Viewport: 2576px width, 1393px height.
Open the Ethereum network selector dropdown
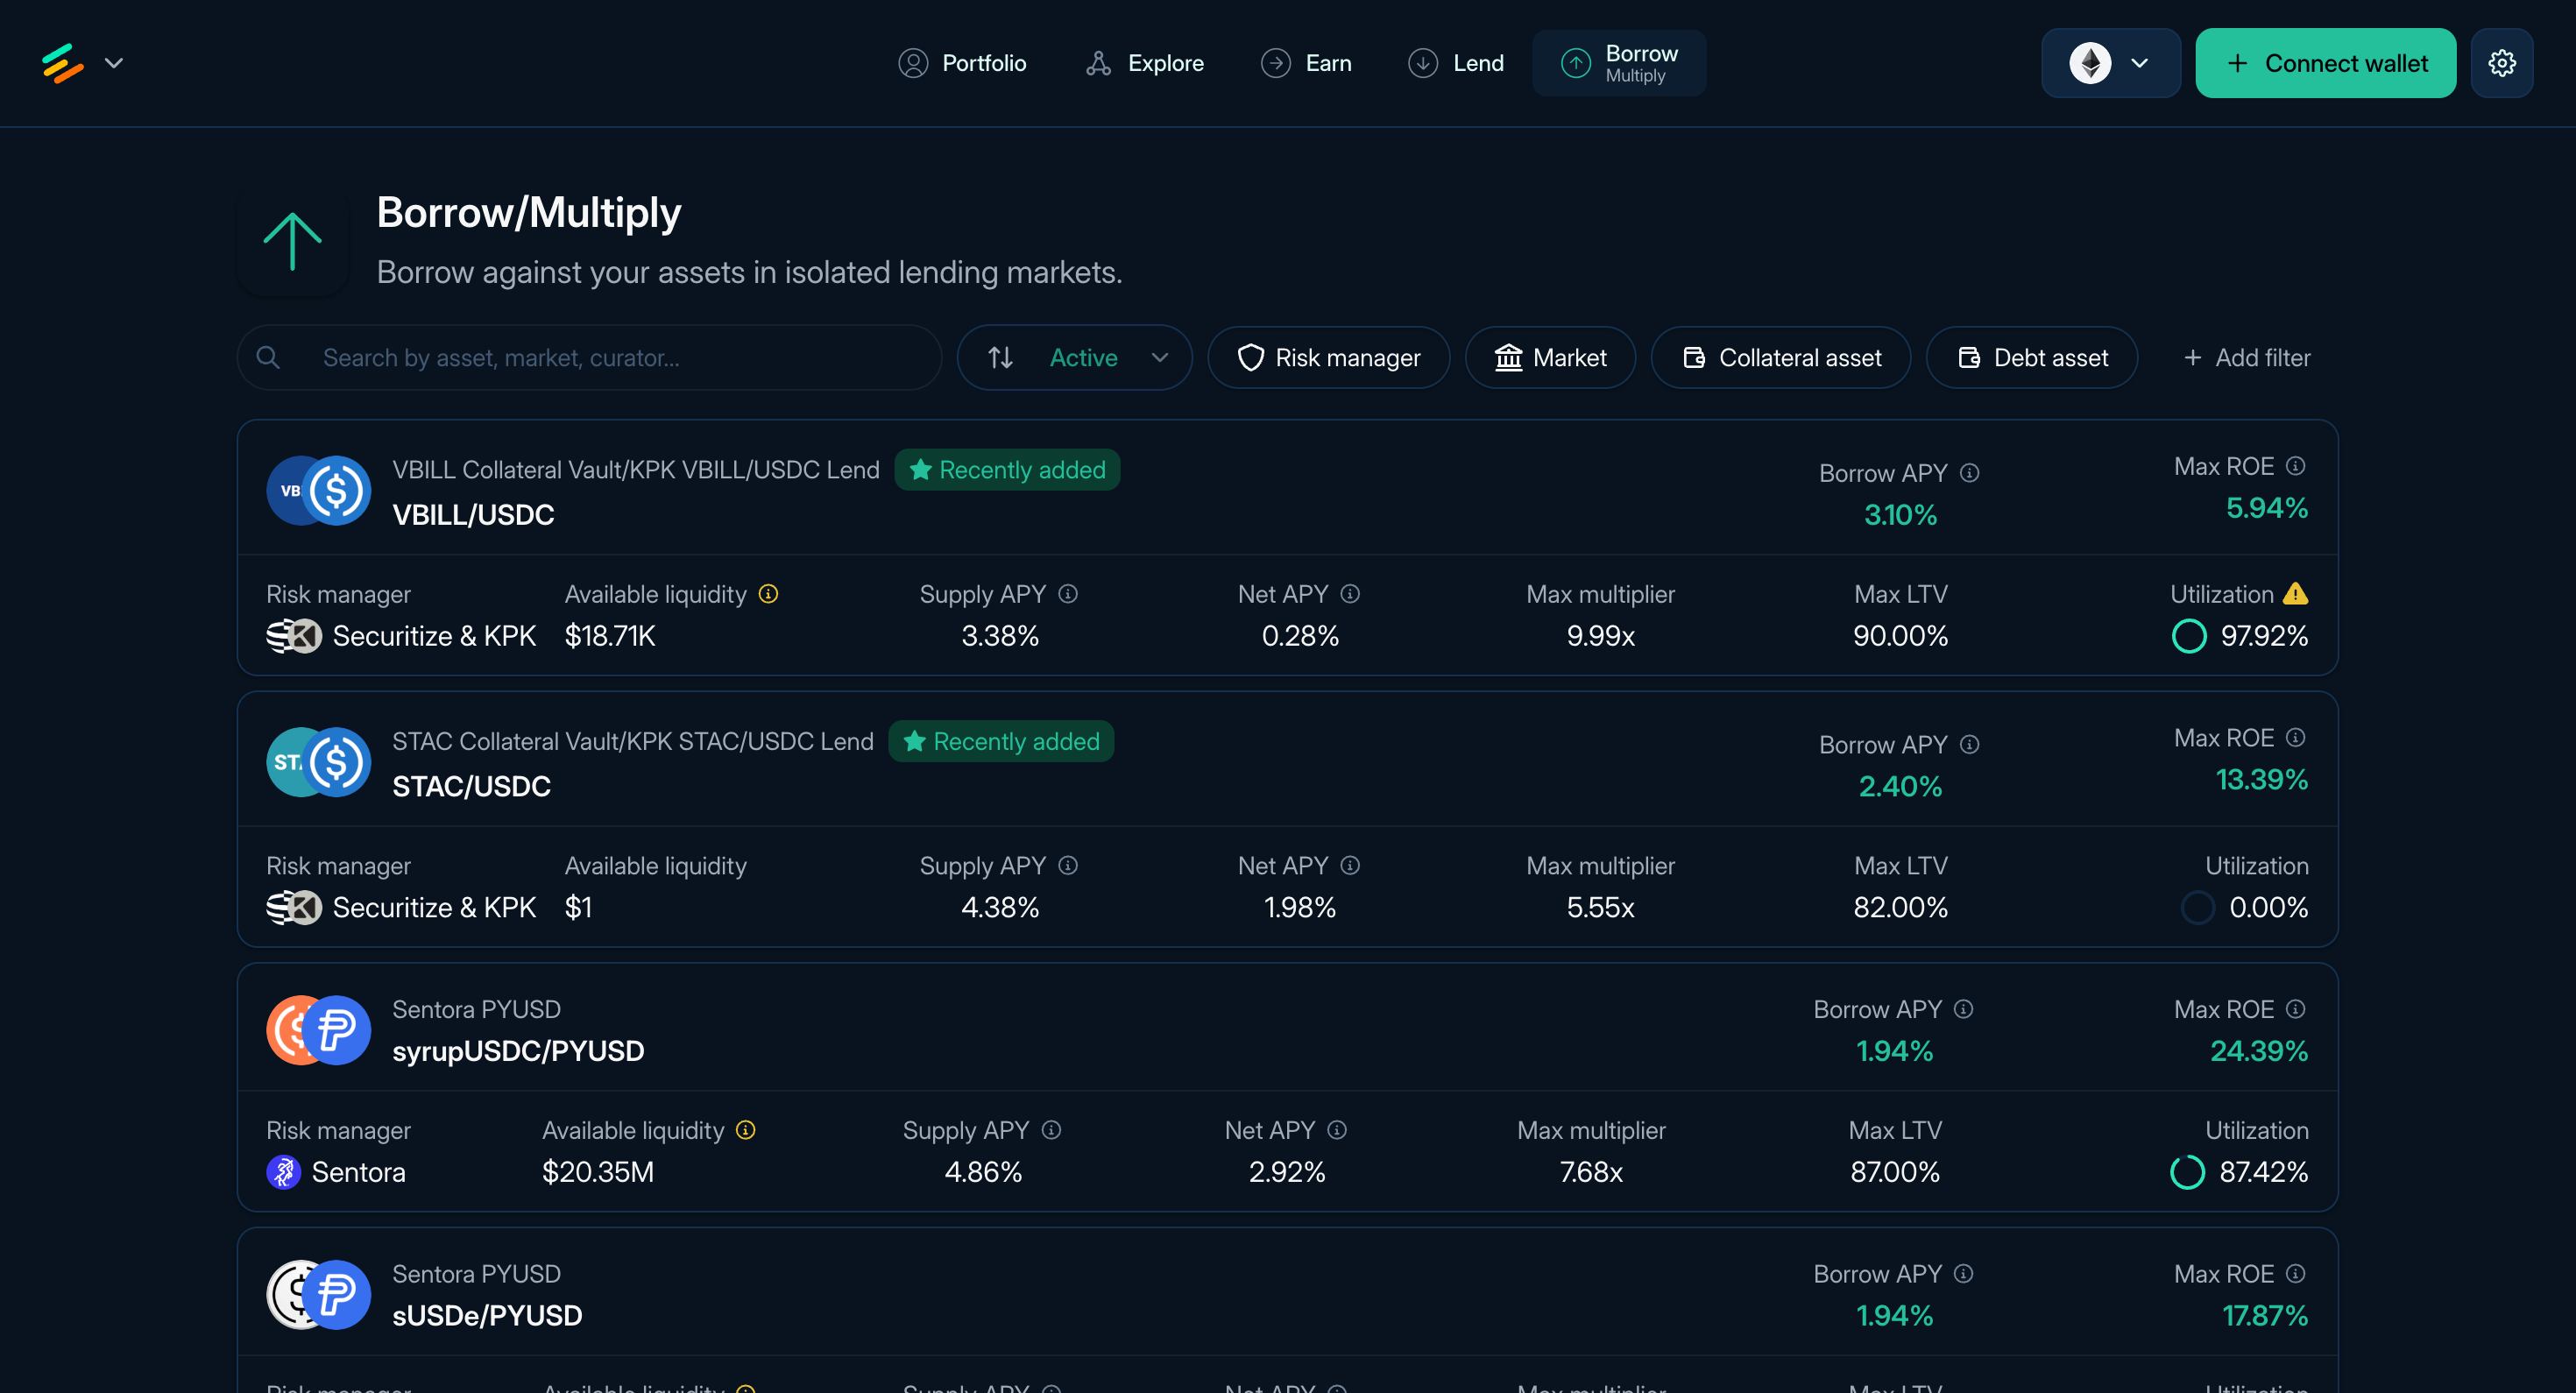pos(2110,63)
